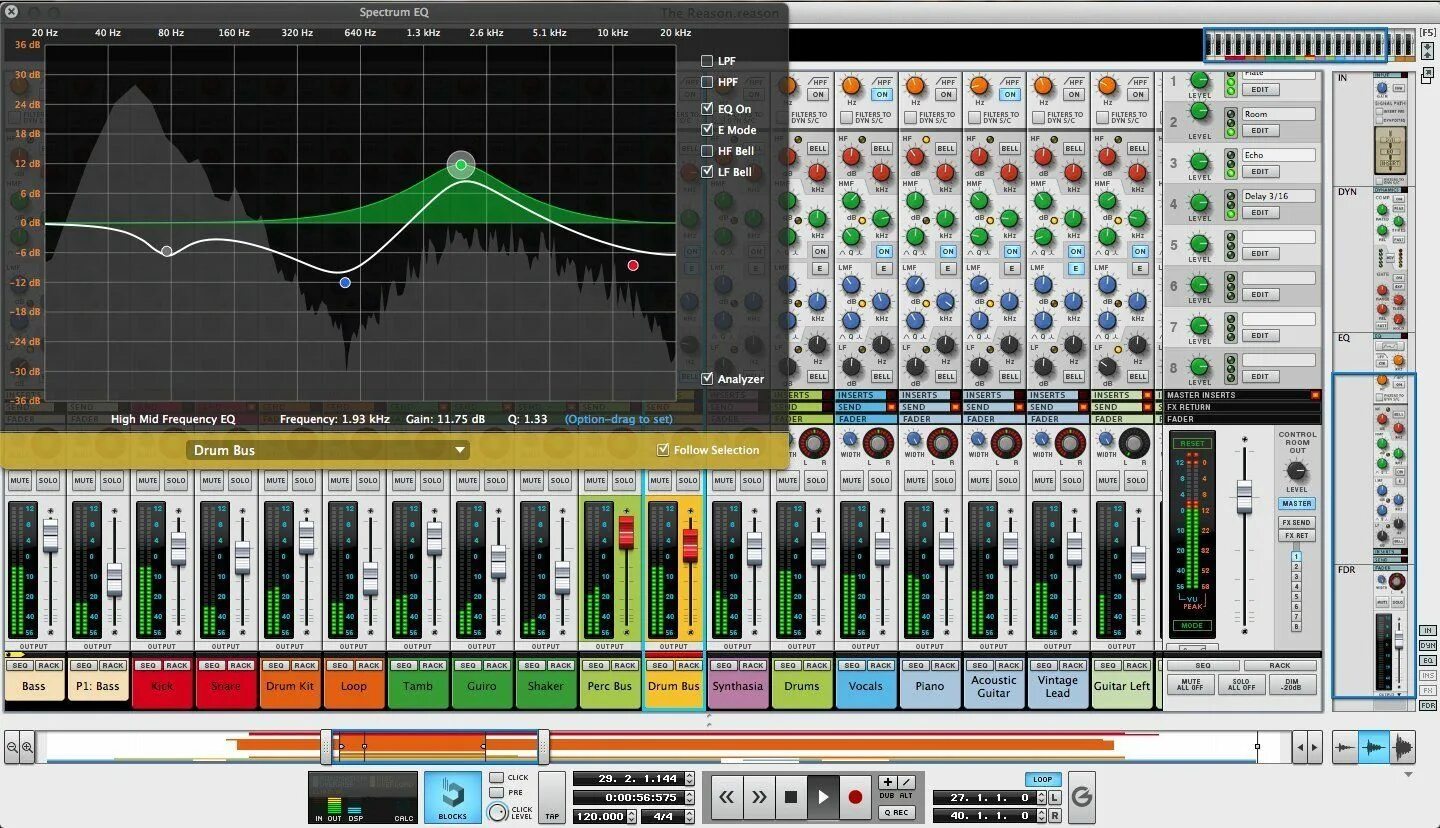Click the red Record button
This screenshot has height=828, width=1440.
click(855, 797)
